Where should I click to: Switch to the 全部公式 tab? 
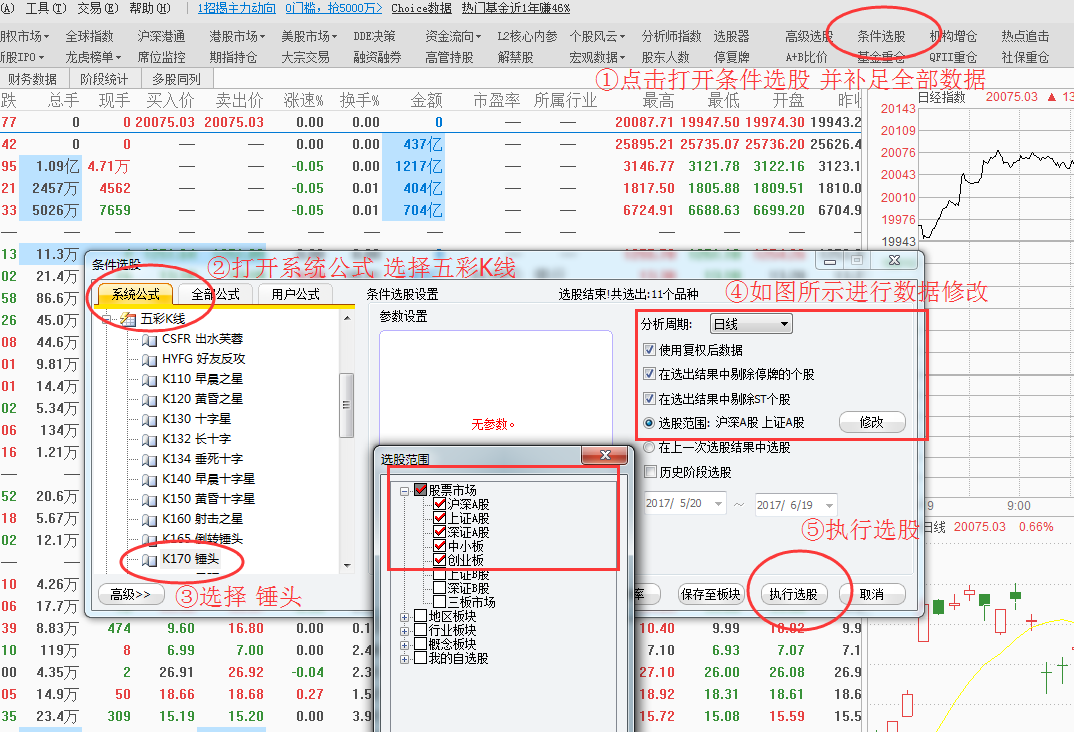tap(215, 294)
